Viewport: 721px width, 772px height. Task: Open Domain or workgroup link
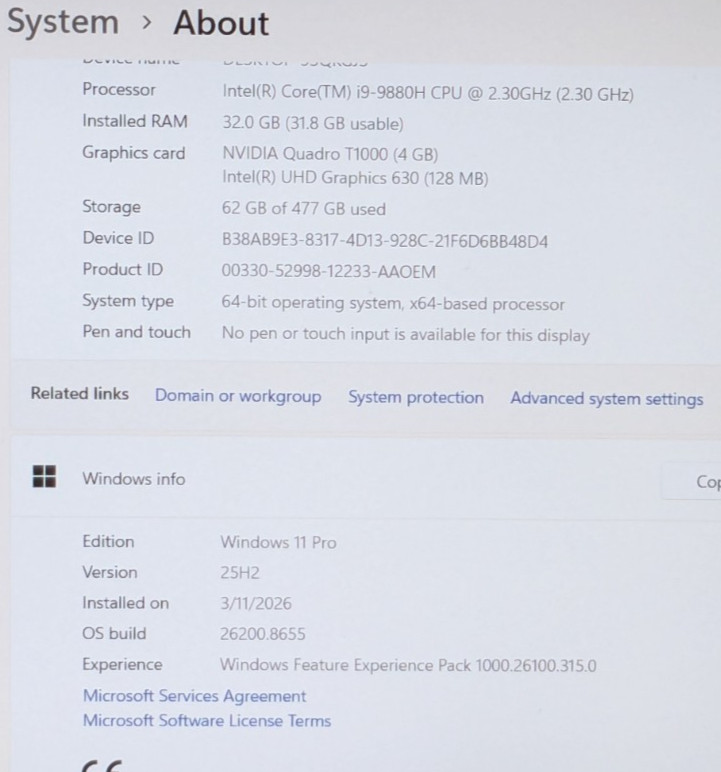pos(238,396)
